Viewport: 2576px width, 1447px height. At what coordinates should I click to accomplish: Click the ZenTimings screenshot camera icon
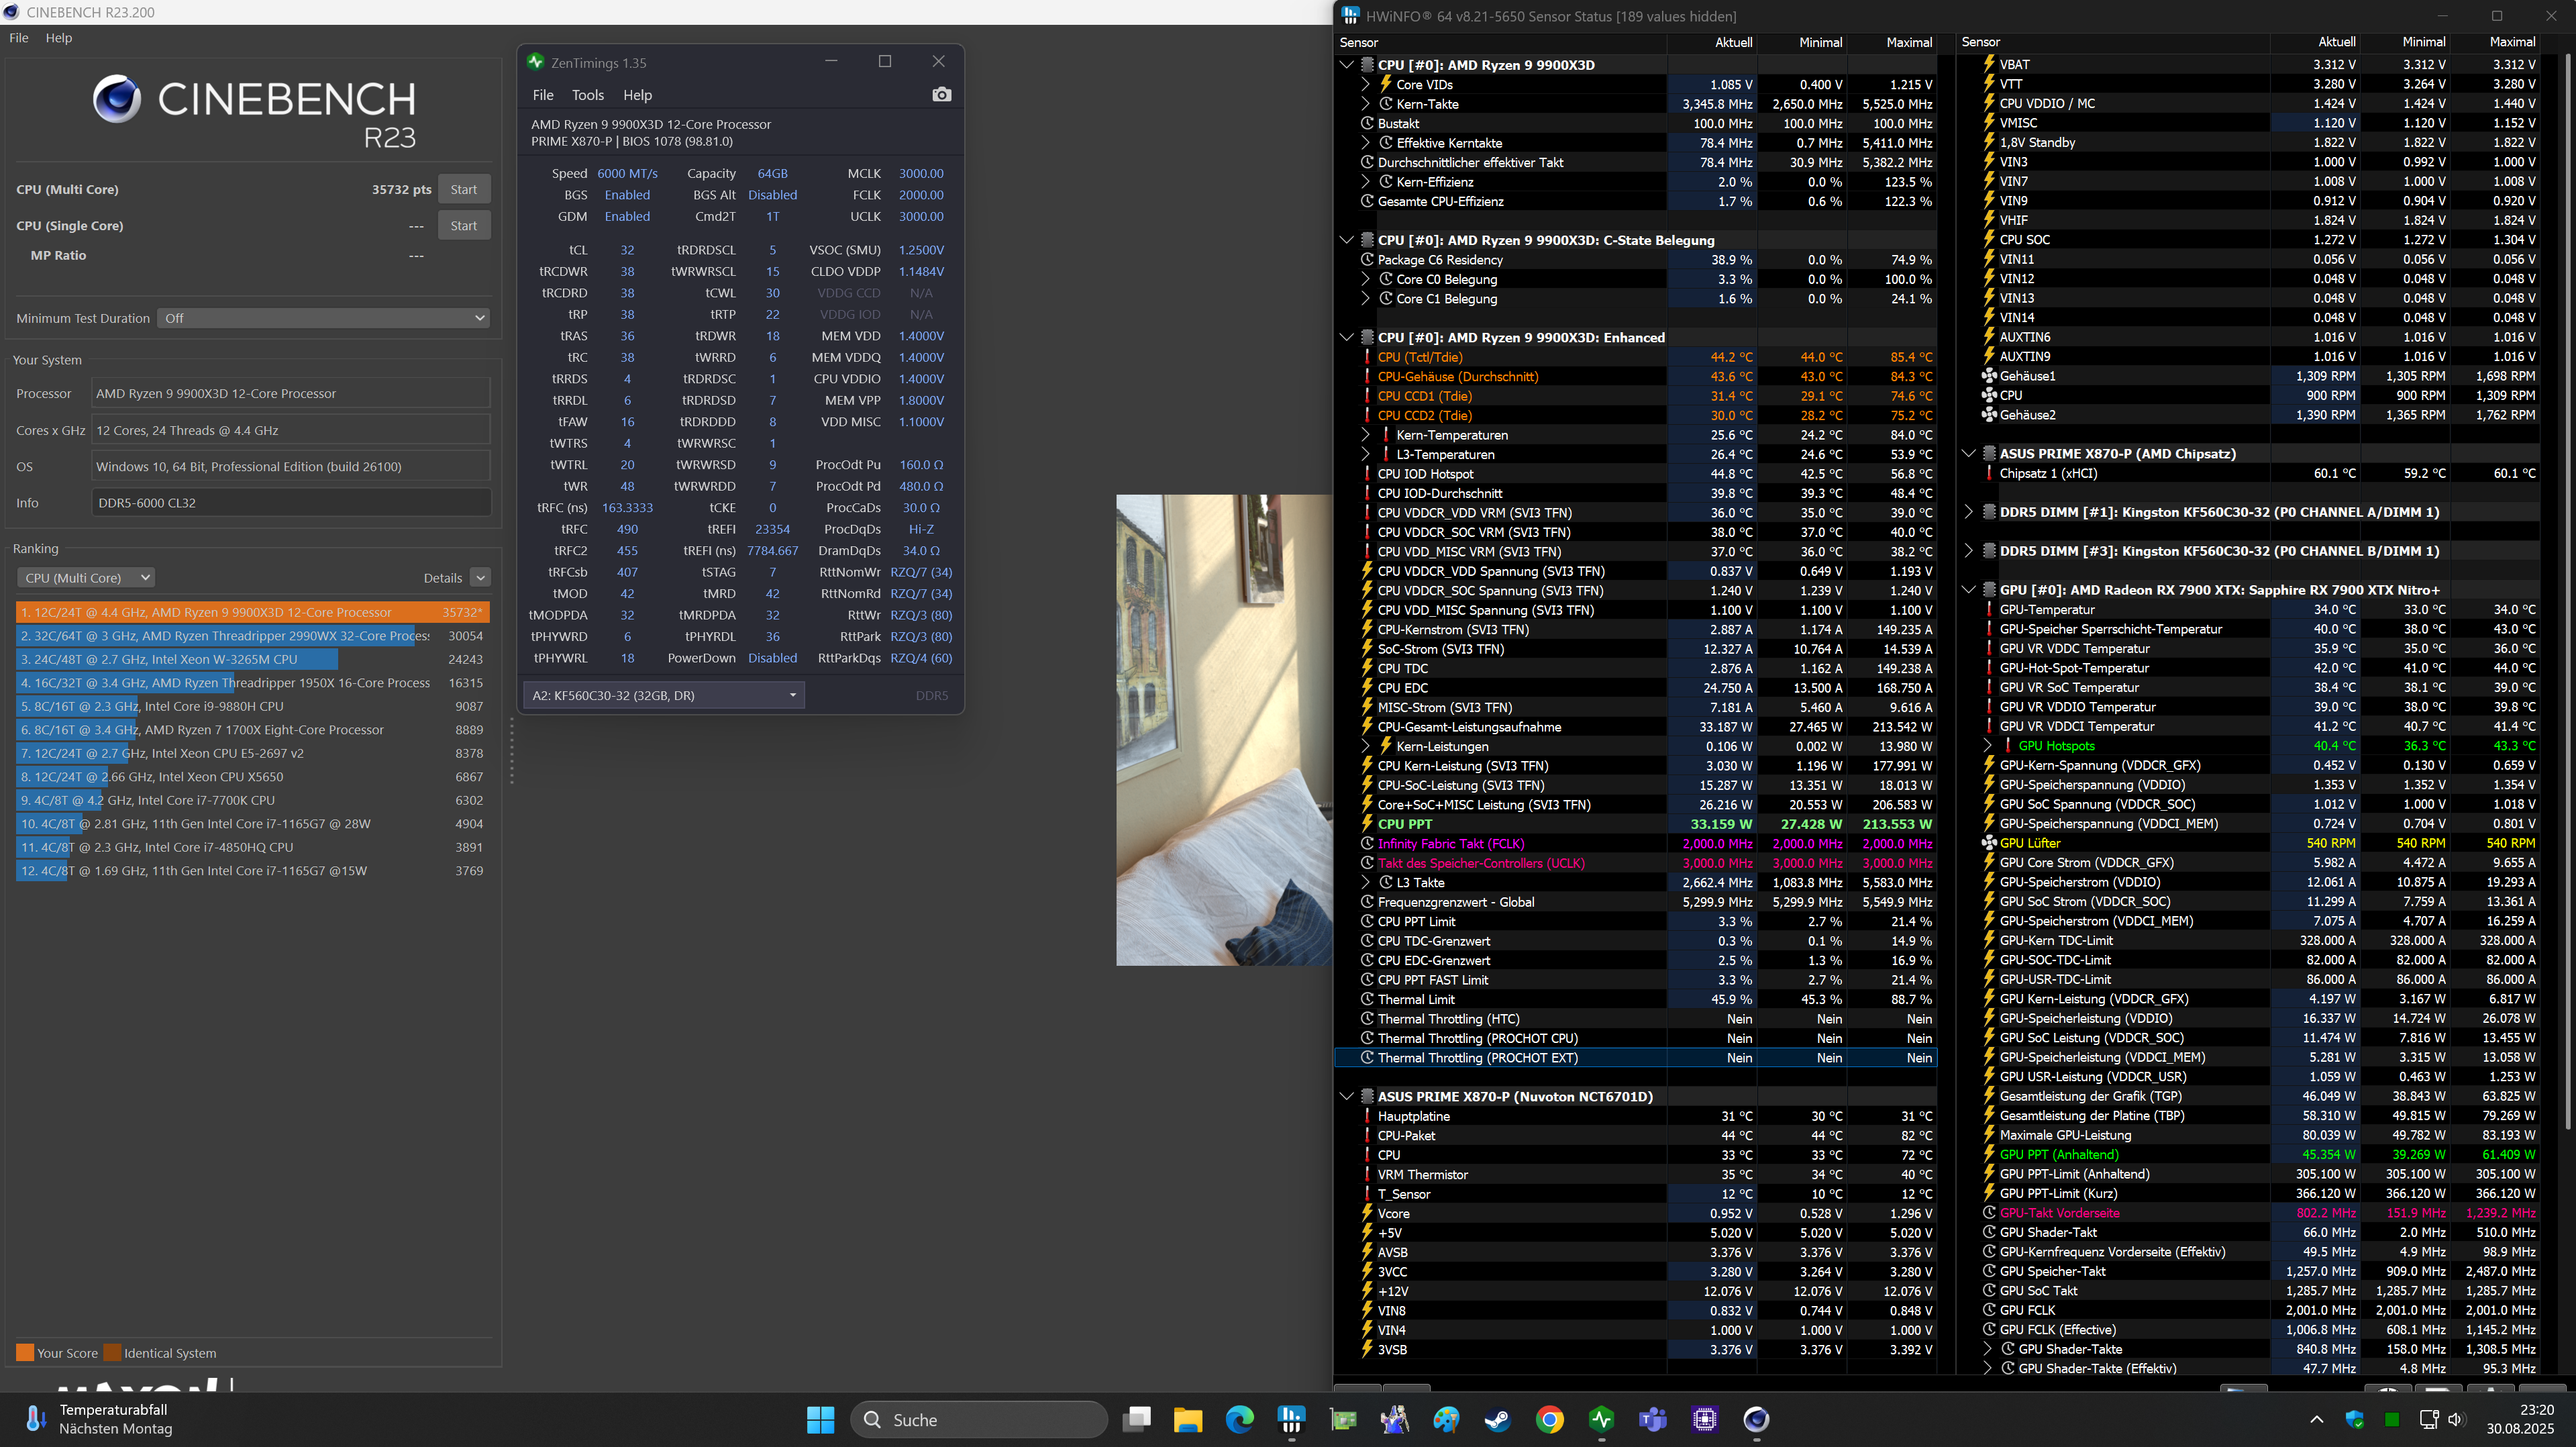[x=941, y=95]
